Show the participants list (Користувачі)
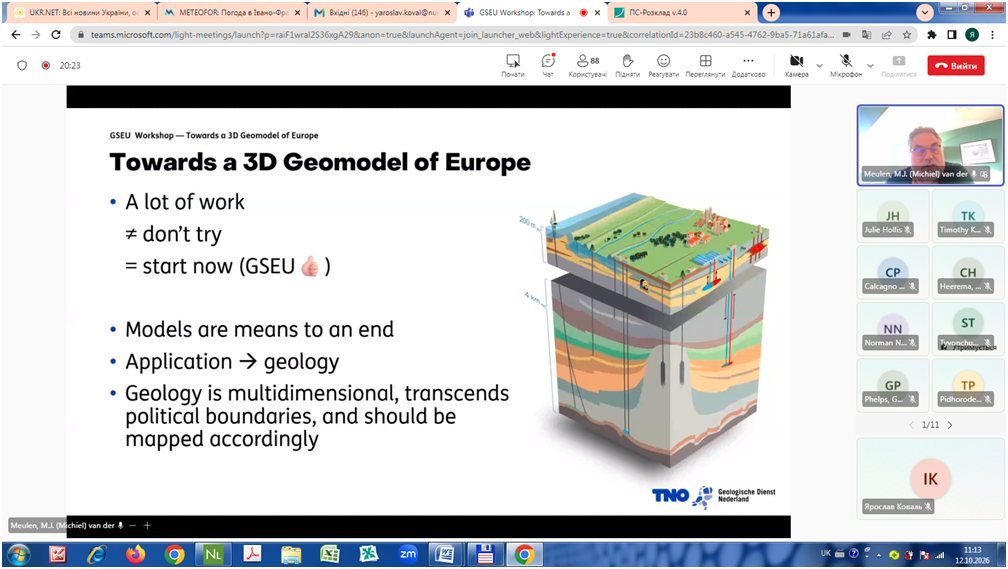Screen dimensions: 1008x569 coord(588,66)
